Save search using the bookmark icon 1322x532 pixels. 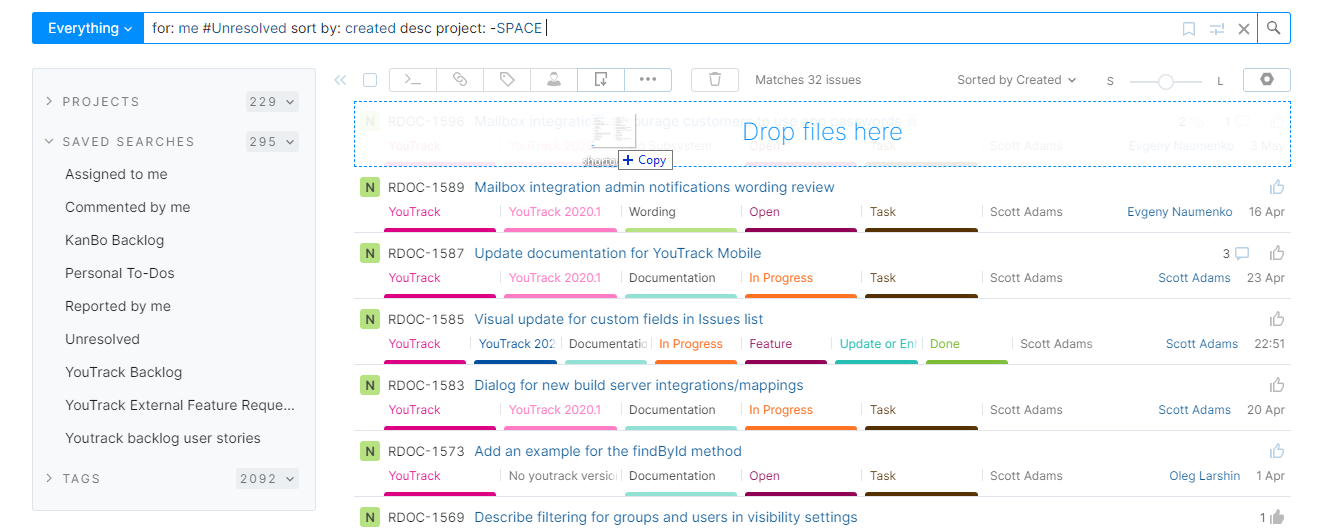1189,29
